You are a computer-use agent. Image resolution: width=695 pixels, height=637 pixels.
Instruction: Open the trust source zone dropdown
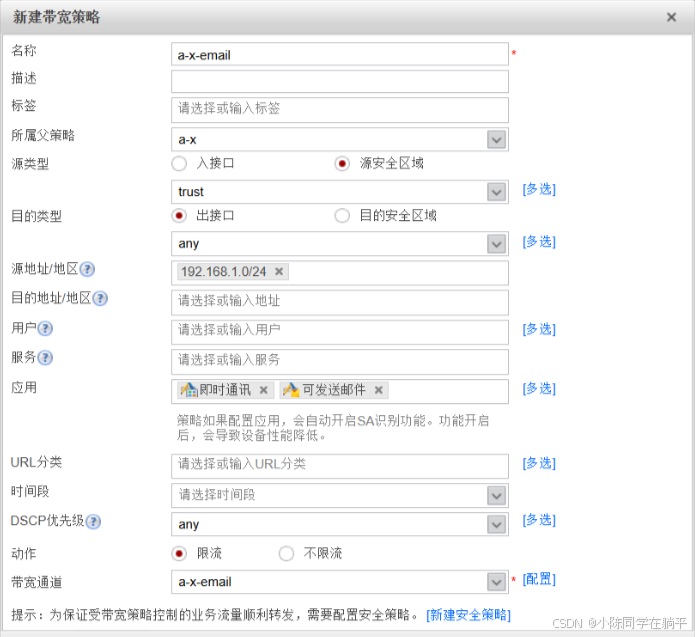[496, 192]
